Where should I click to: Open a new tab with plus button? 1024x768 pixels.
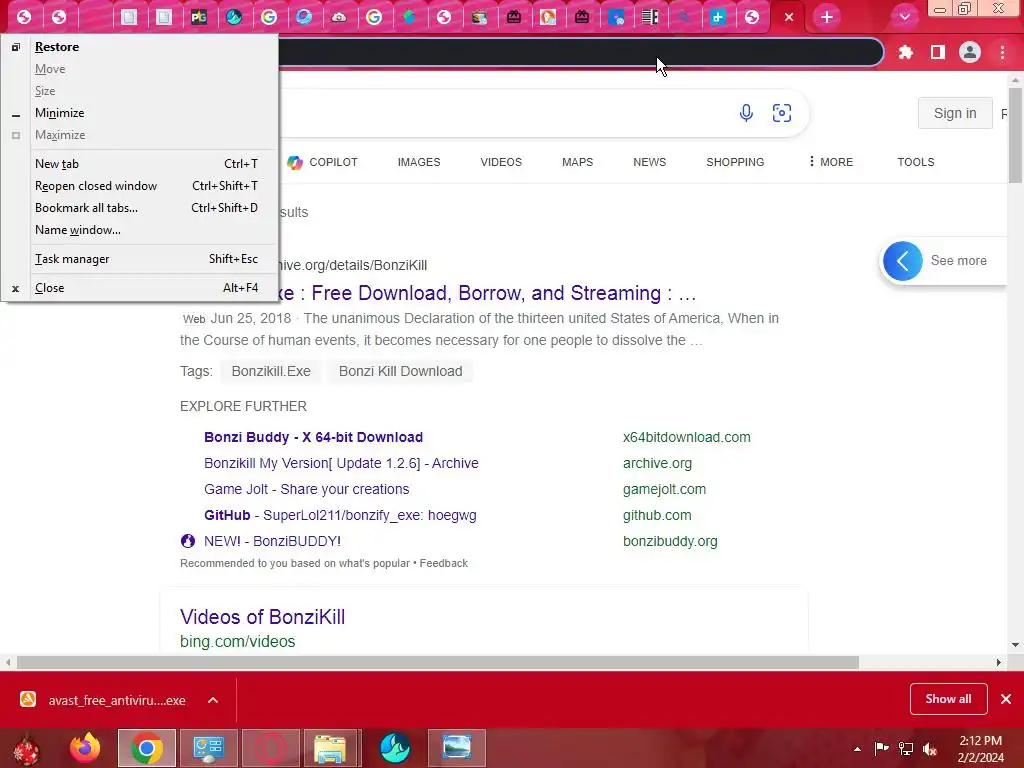pyautogui.click(x=827, y=17)
